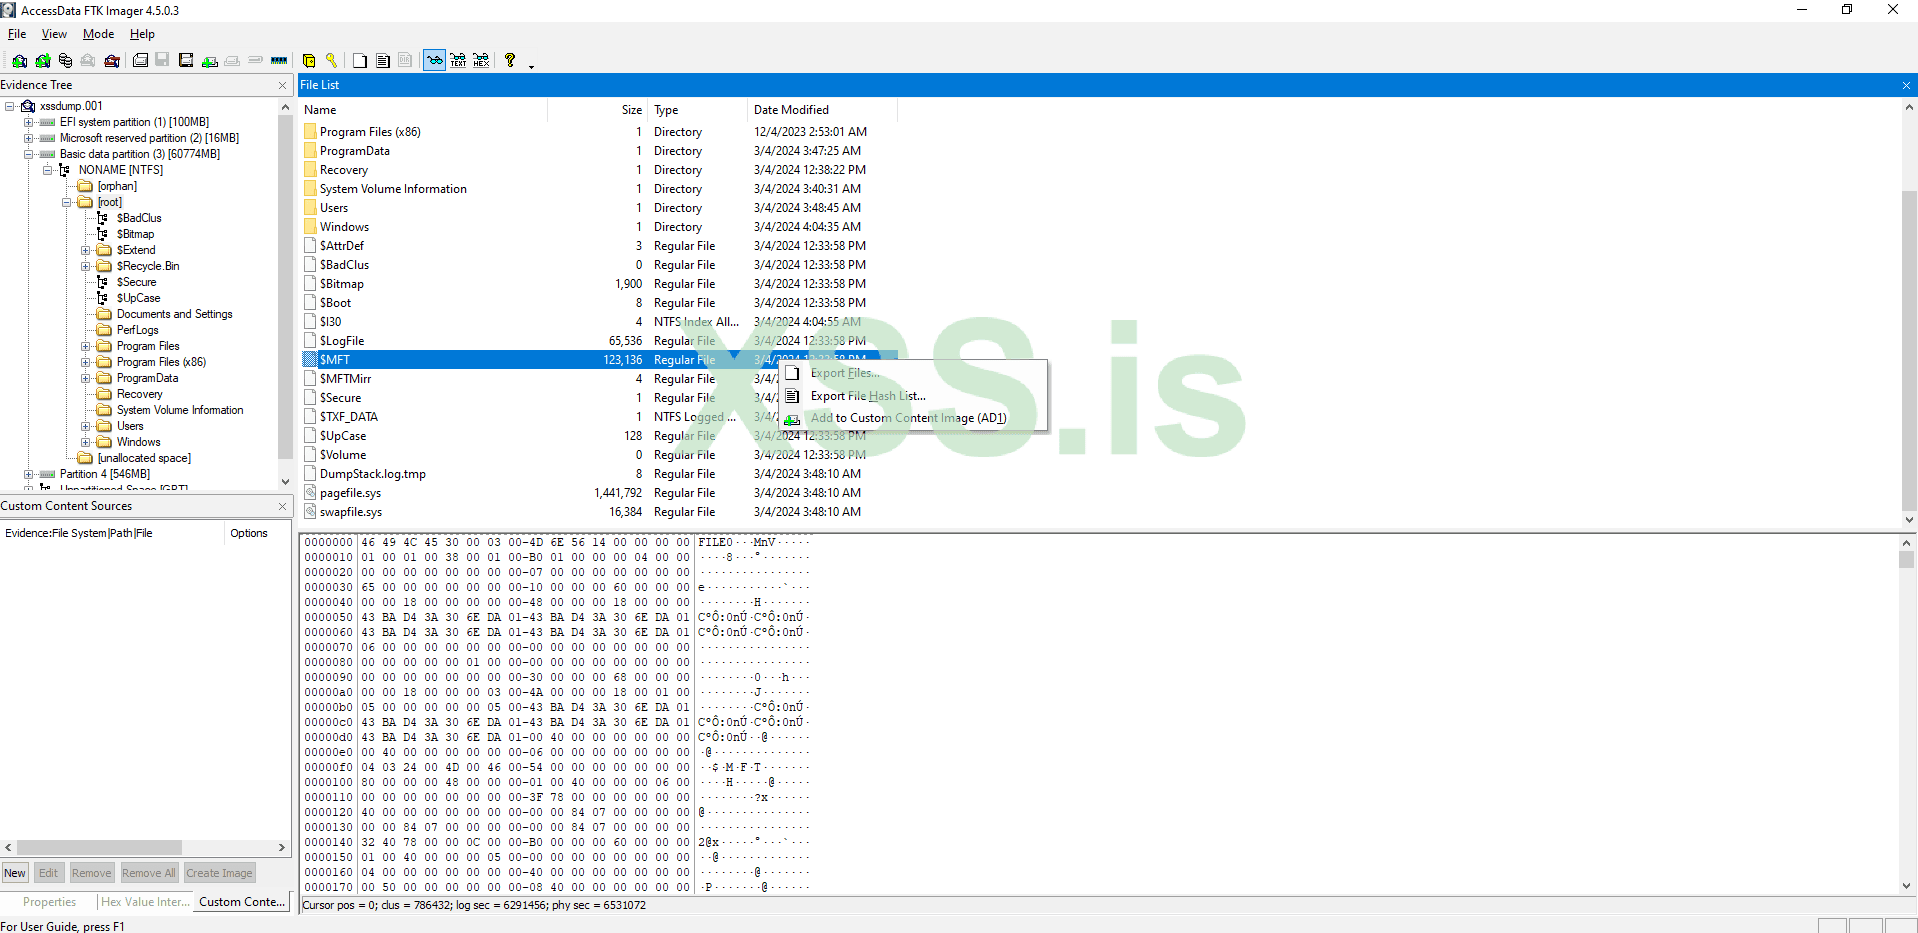Click the Detect EFS Encryption key icon
1918x933 pixels.
tap(331, 61)
